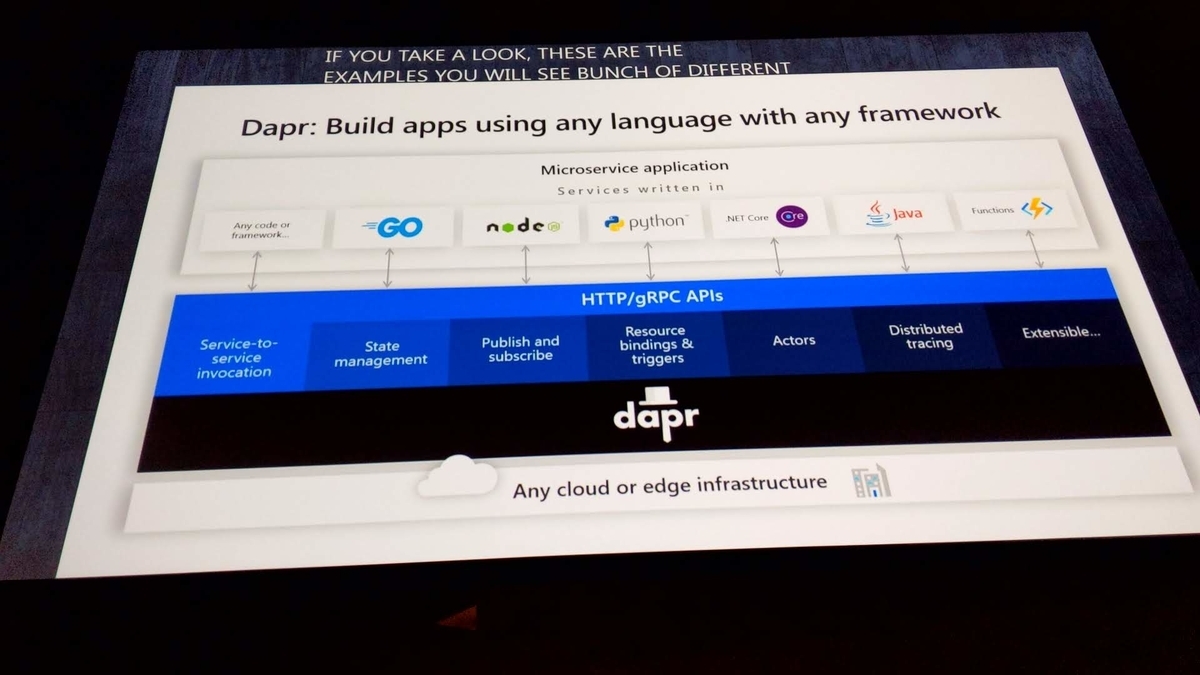Click the 'Microservice application' heading
Image resolution: width=1200 pixels, height=675 pixels.
[634, 168]
